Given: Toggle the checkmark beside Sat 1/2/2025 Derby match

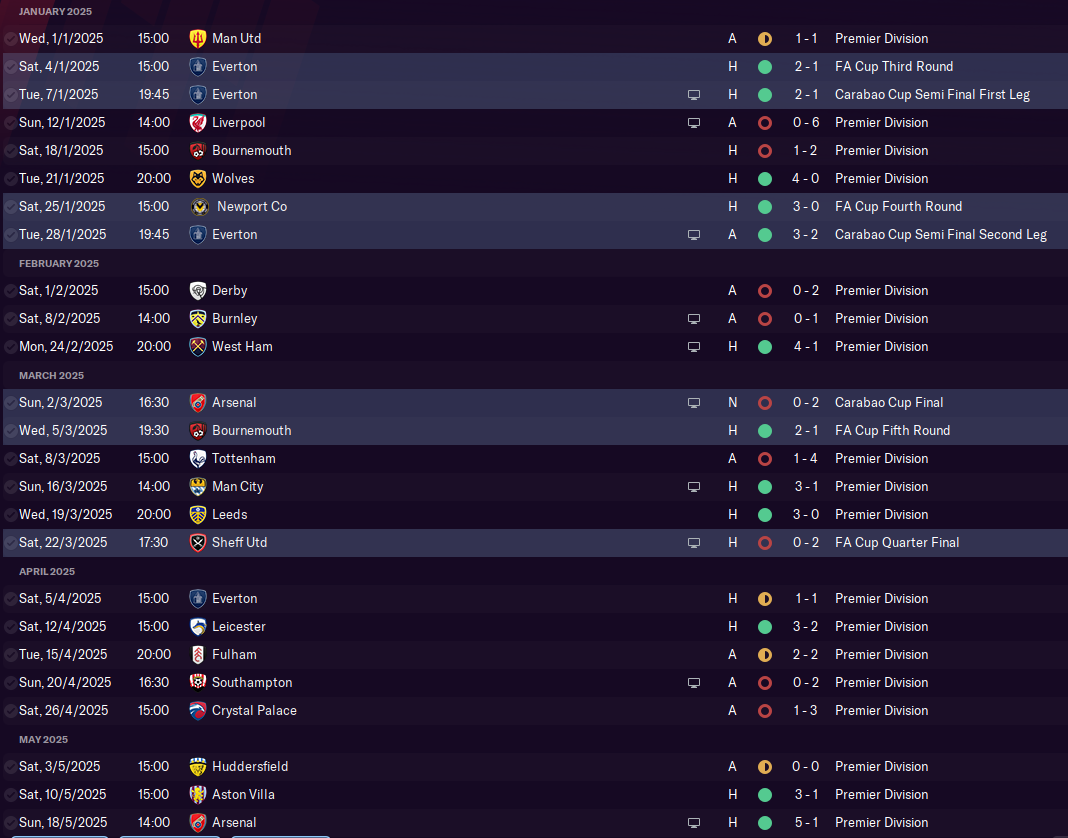Looking at the screenshot, I should pyautogui.click(x=10, y=291).
